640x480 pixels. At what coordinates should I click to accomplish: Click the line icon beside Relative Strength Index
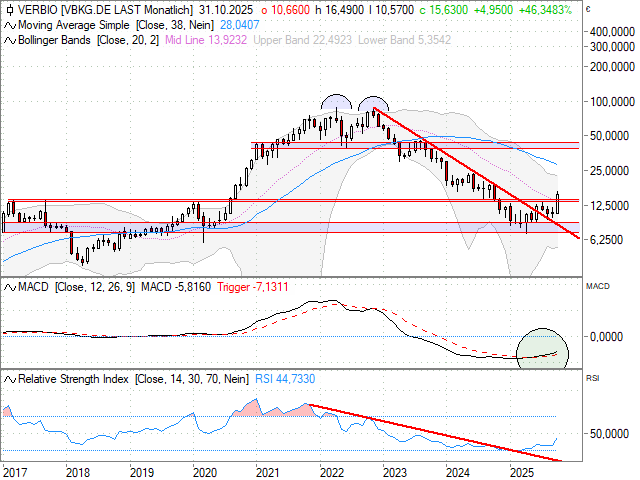coord(9,379)
